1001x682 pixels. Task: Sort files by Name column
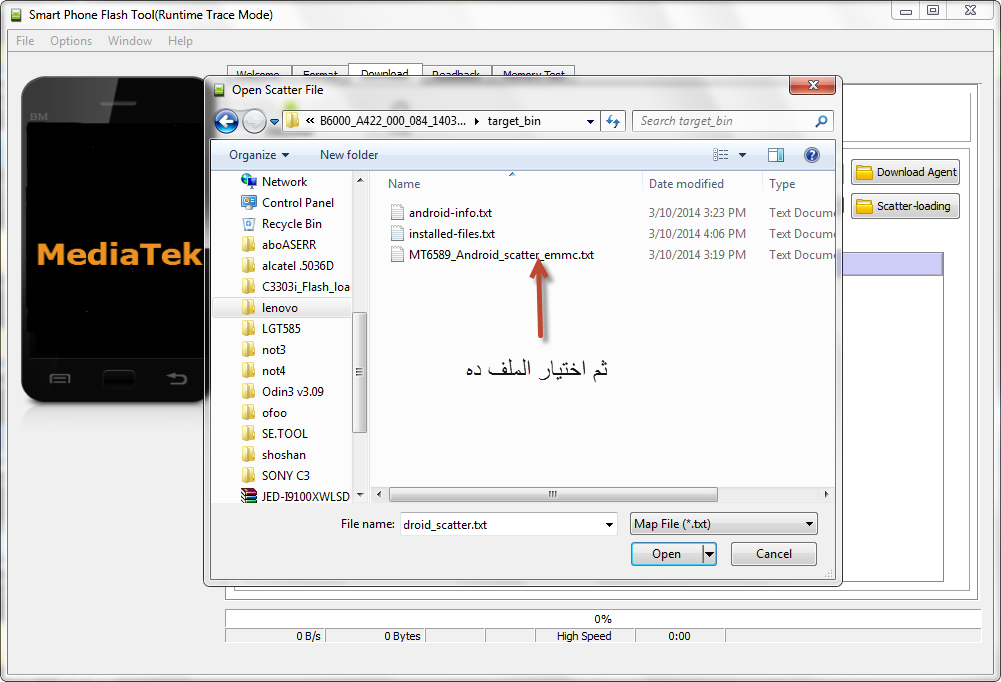tap(404, 184)
